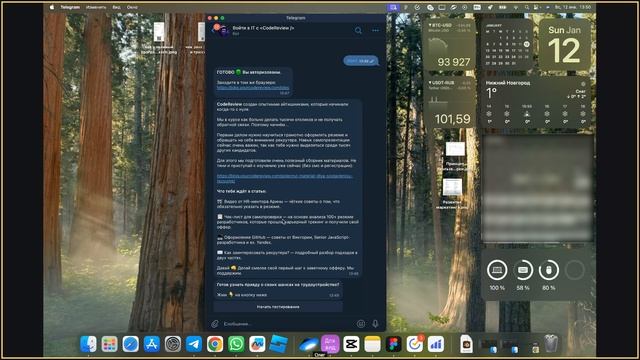The image size is (640, 360).
Task: Launch Safari from the dock
Action: click(131, 344)
